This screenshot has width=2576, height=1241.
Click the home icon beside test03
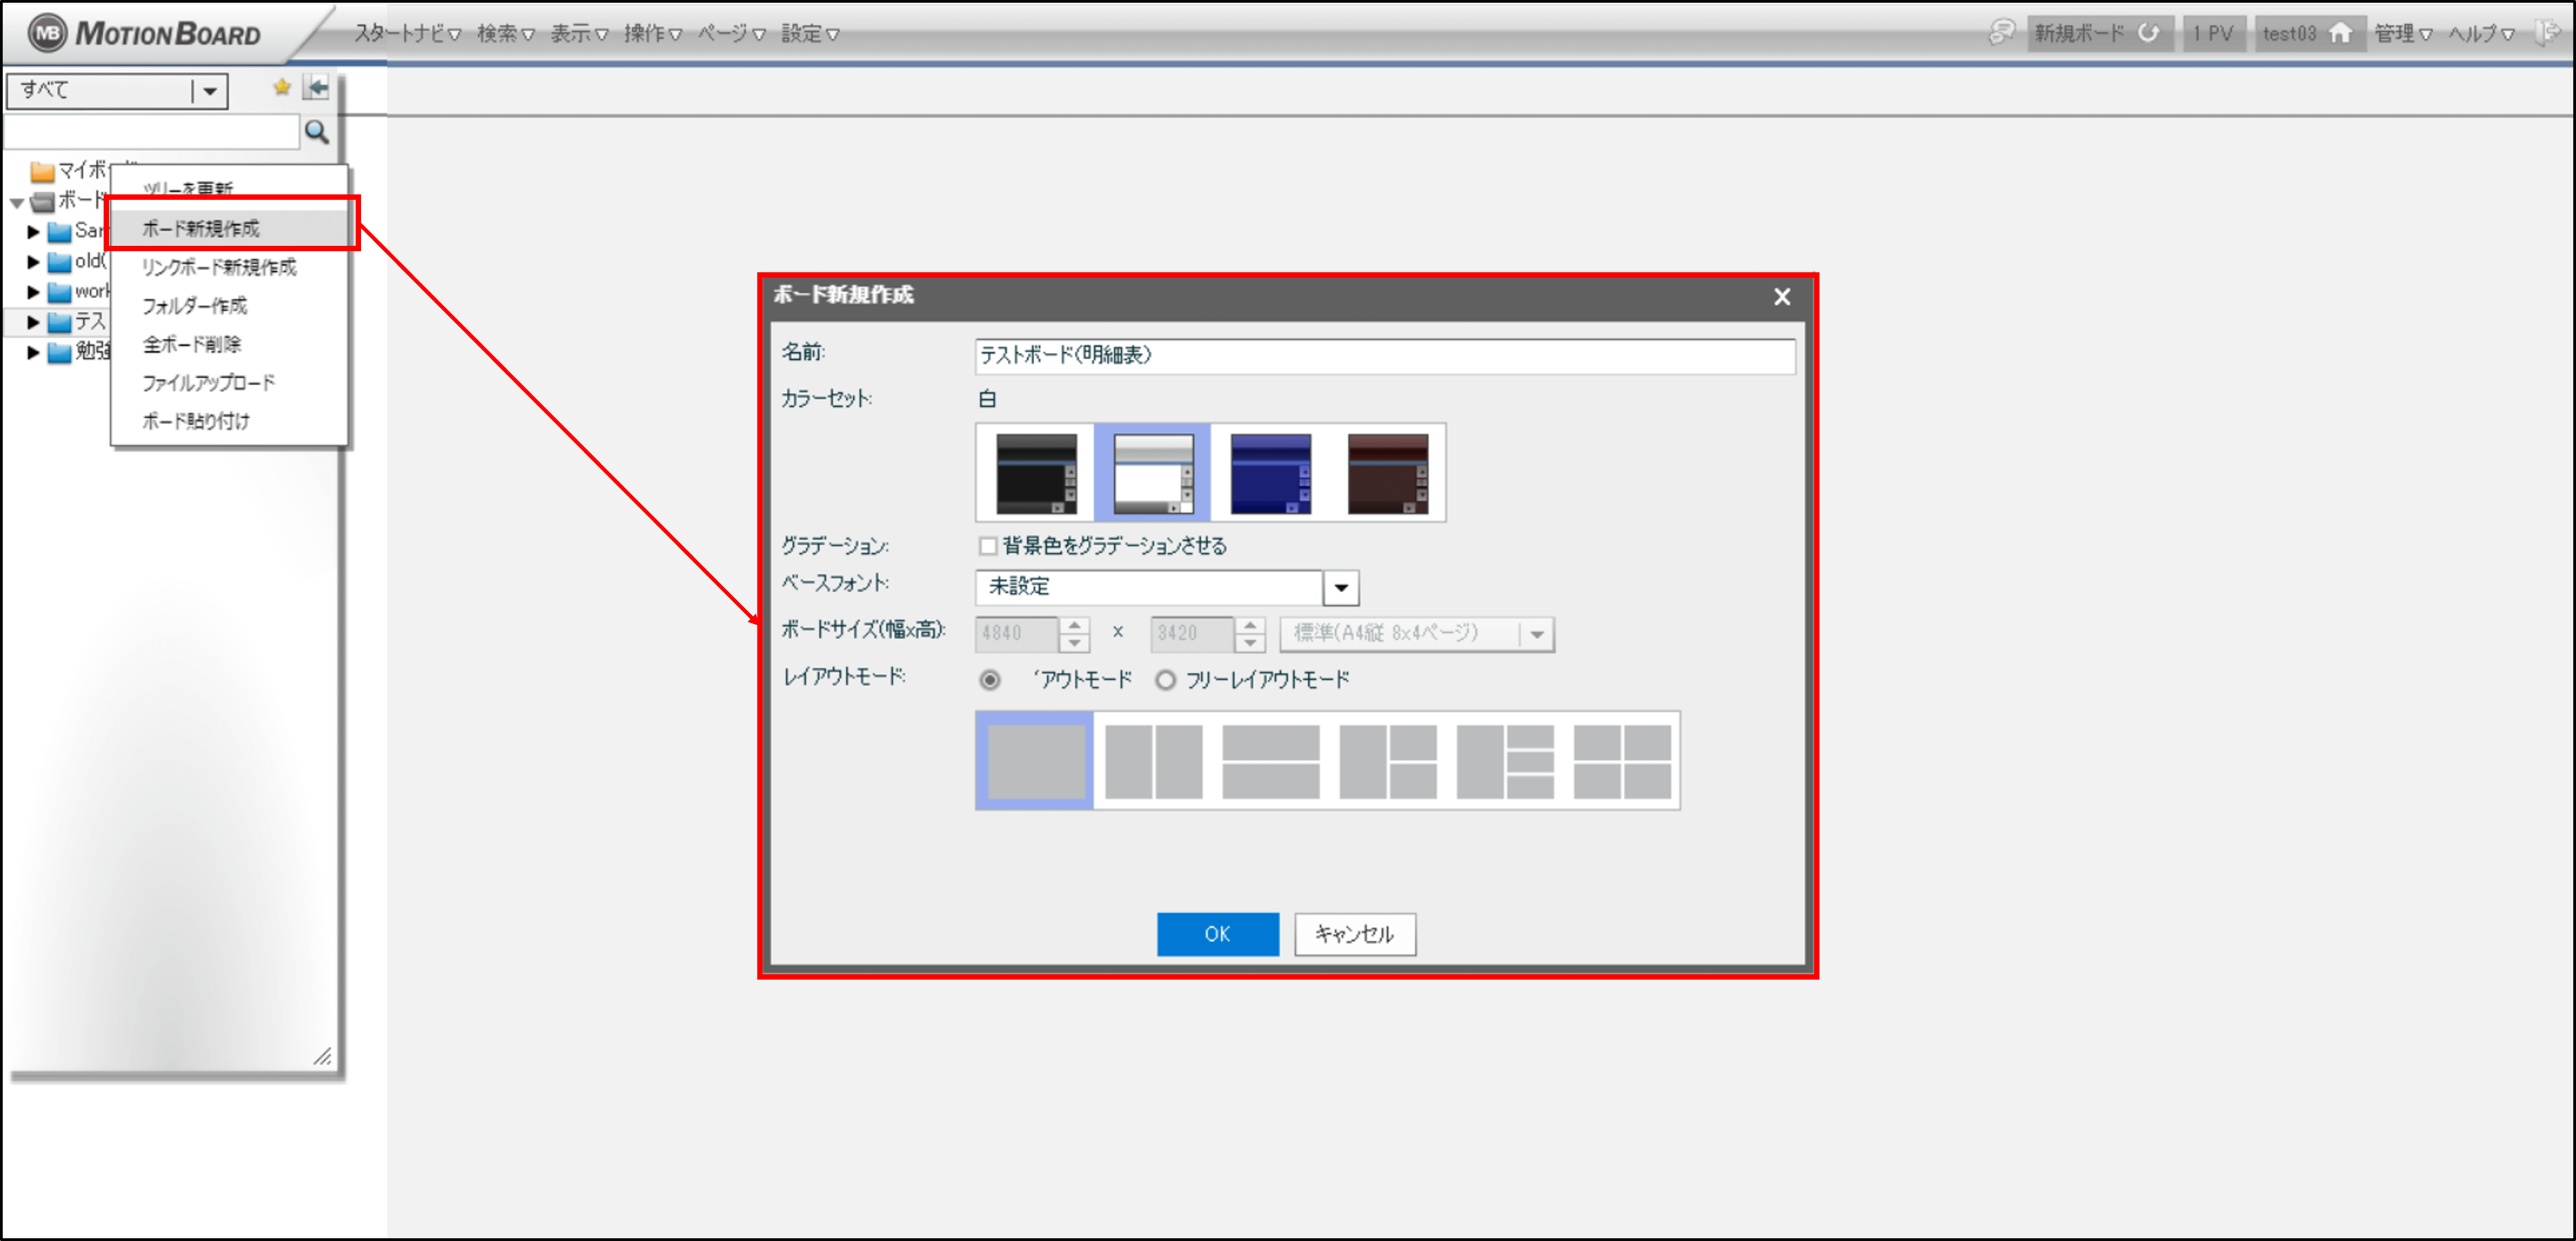[x=2339, y=34]
